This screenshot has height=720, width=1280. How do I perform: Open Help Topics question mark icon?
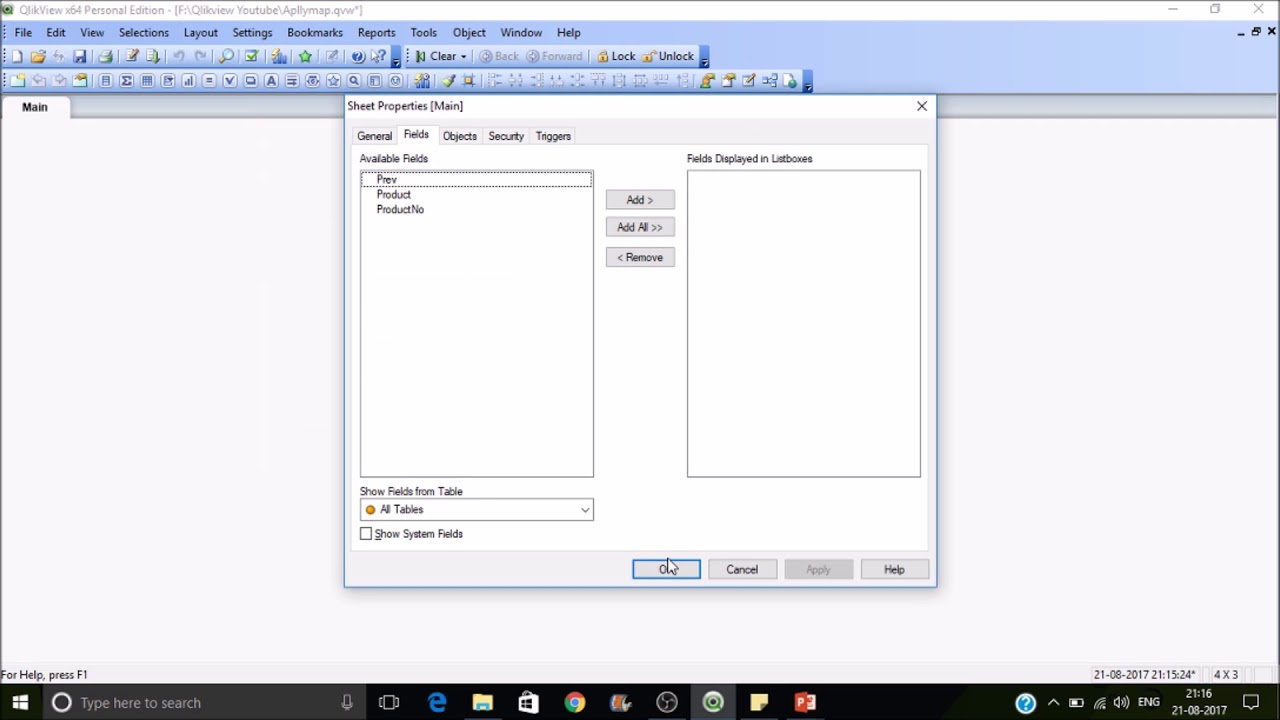coord(357,56)
